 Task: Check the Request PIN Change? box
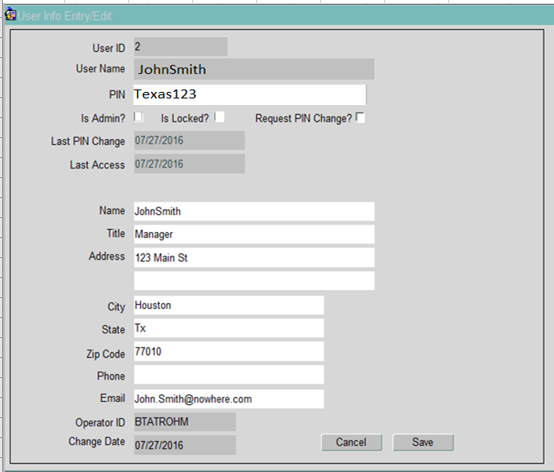(x=360, y=117)
